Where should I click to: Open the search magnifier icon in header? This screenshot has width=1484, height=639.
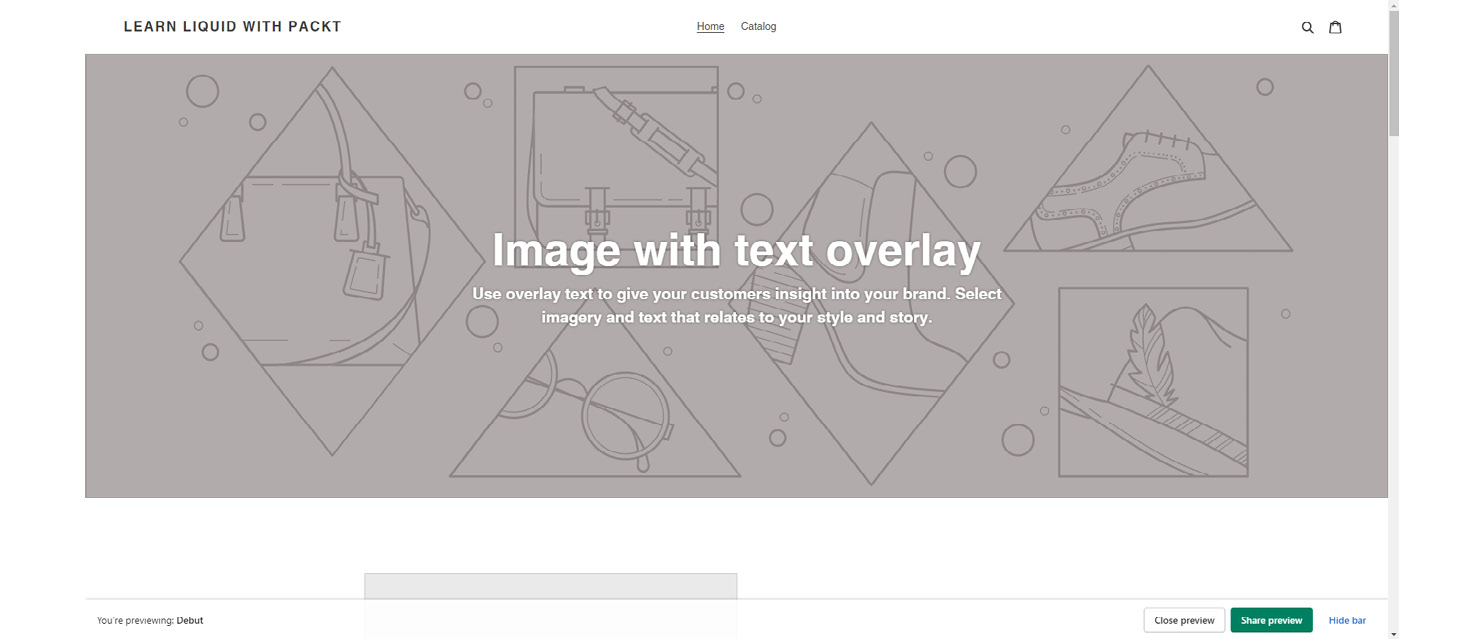pyautogui.click(x=1307, y=27)
